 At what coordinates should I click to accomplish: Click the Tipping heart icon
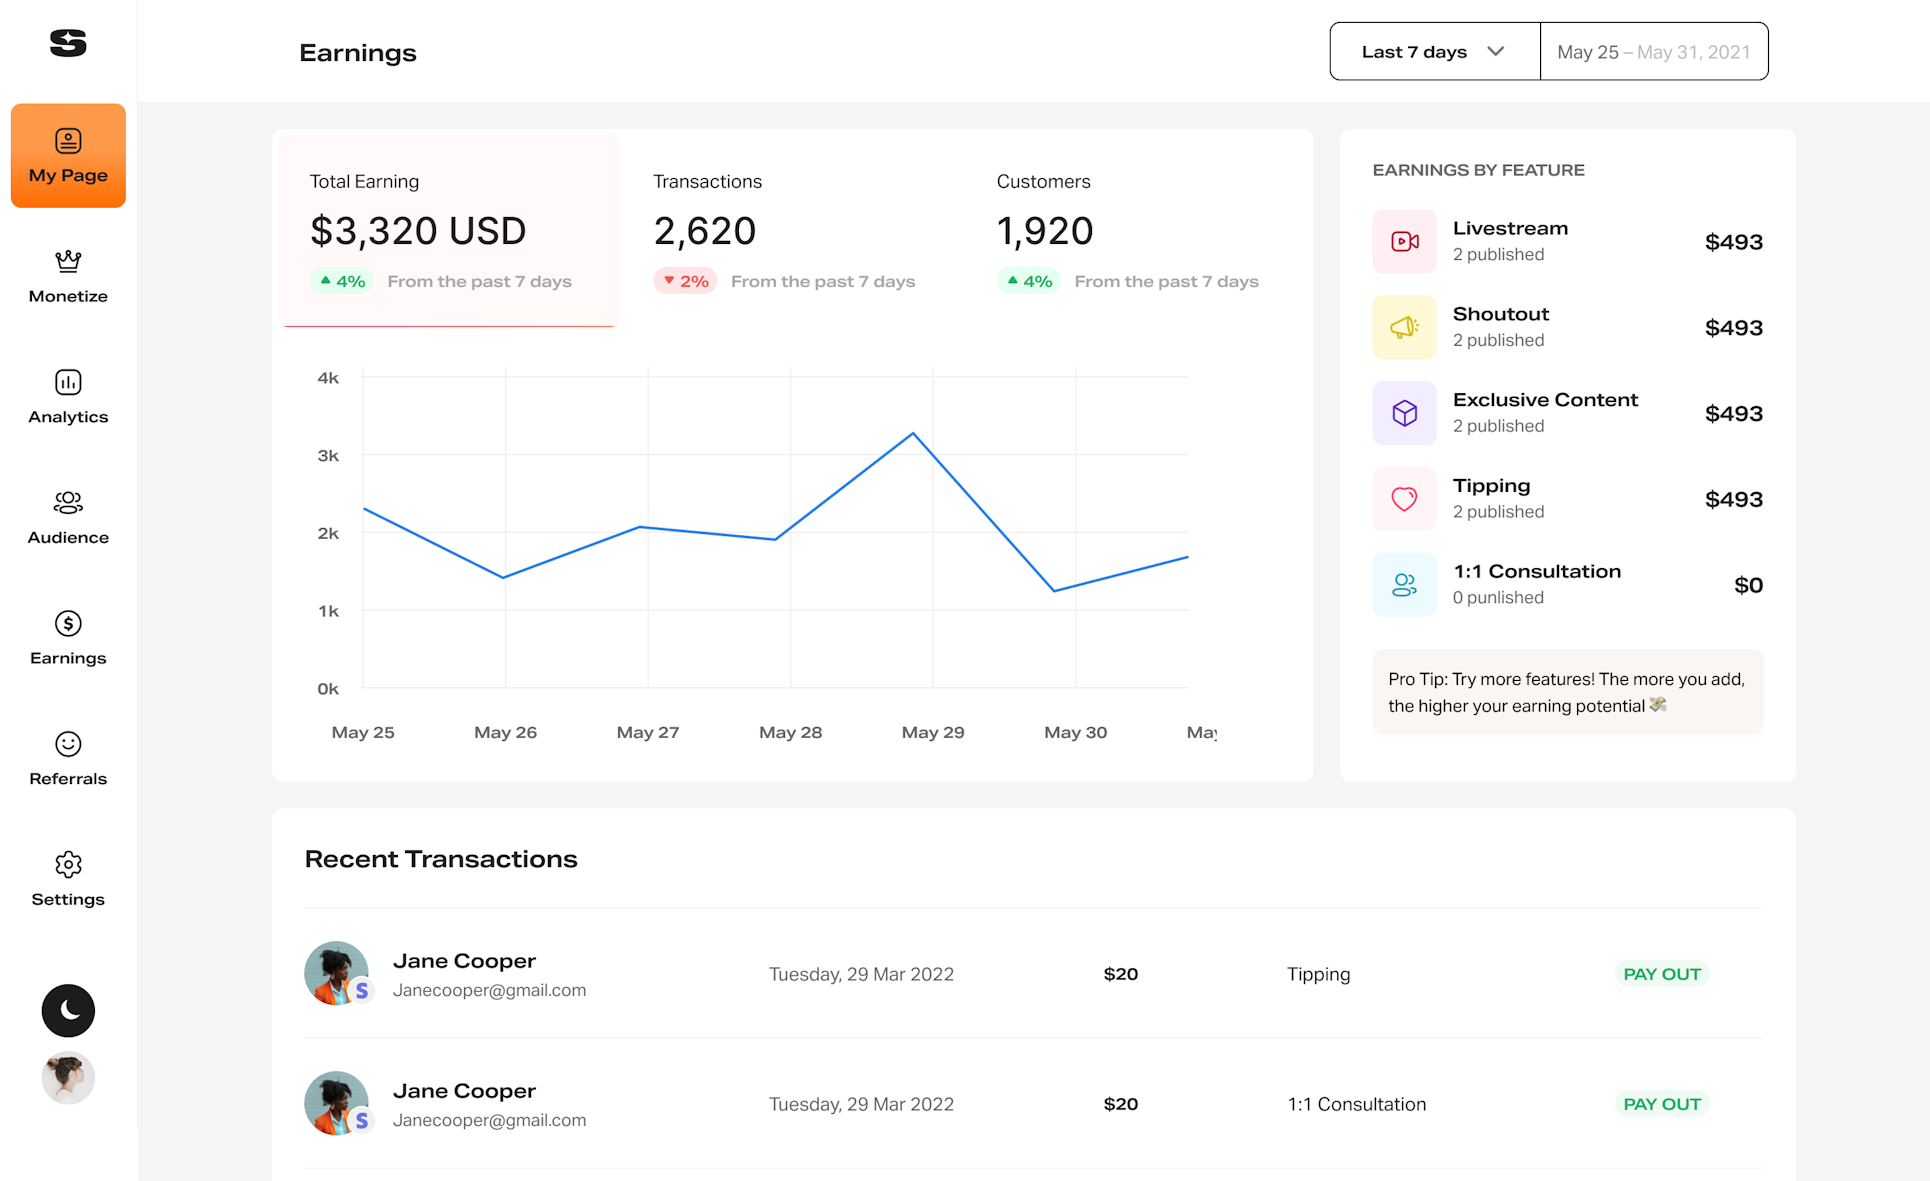[x=1404, y=499]
